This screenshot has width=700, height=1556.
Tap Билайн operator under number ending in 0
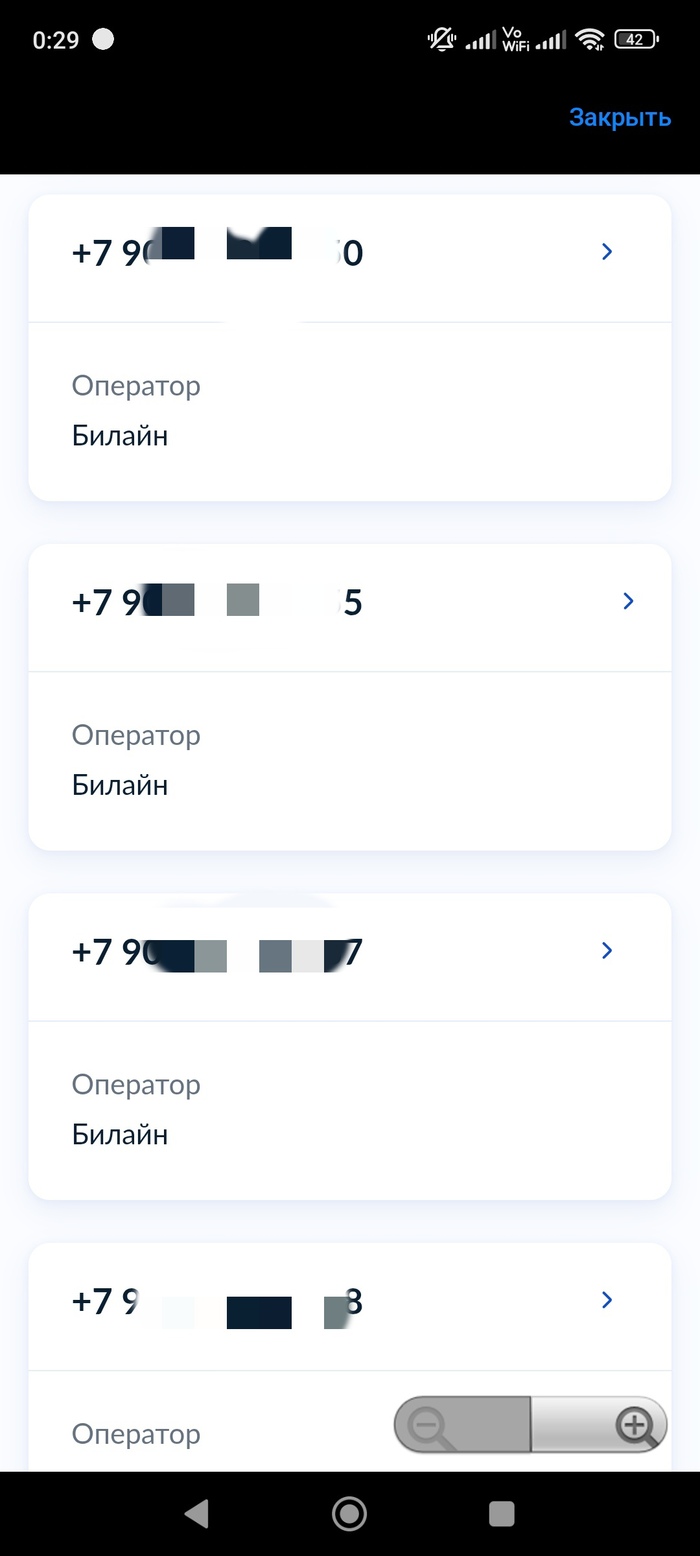coord(120,436)
